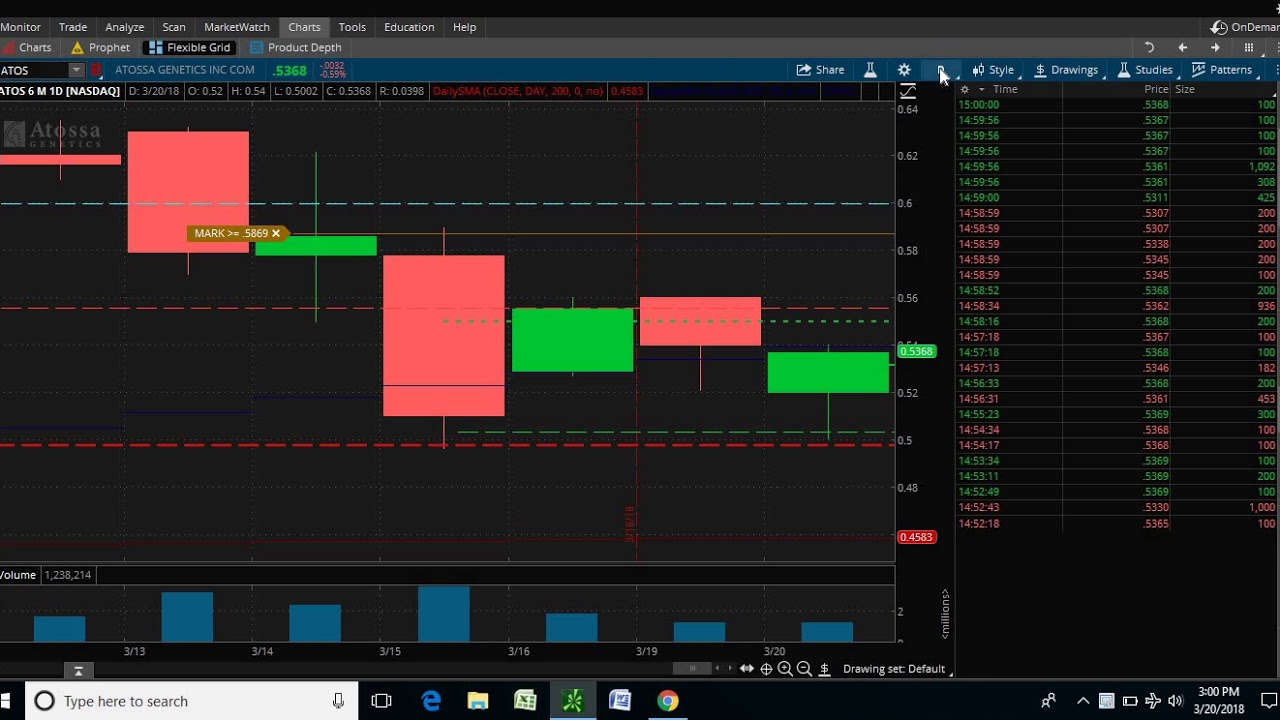The image size is (1280, 720).
Task: Open Word from taskbar
Action: click(620, 701)
